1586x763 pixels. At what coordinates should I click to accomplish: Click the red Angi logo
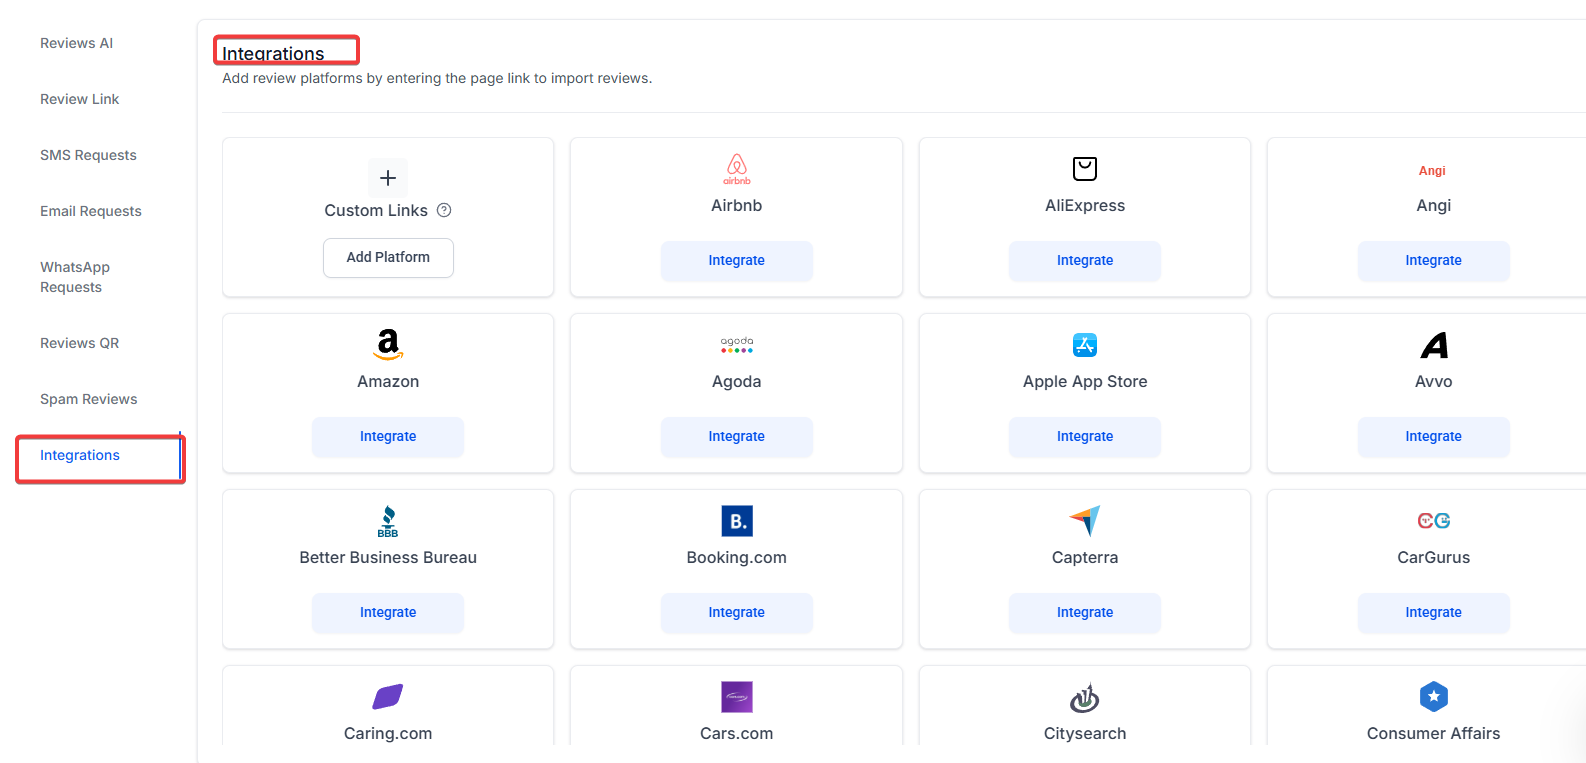point(1432,171)
